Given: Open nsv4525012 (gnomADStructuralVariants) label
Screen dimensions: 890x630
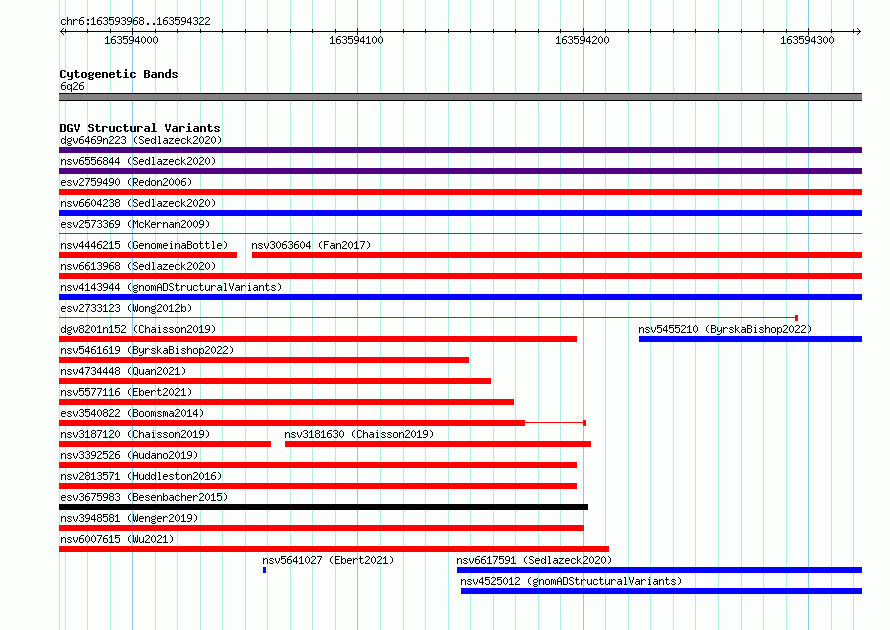Looking at the screenshot, I should (571, 581).
